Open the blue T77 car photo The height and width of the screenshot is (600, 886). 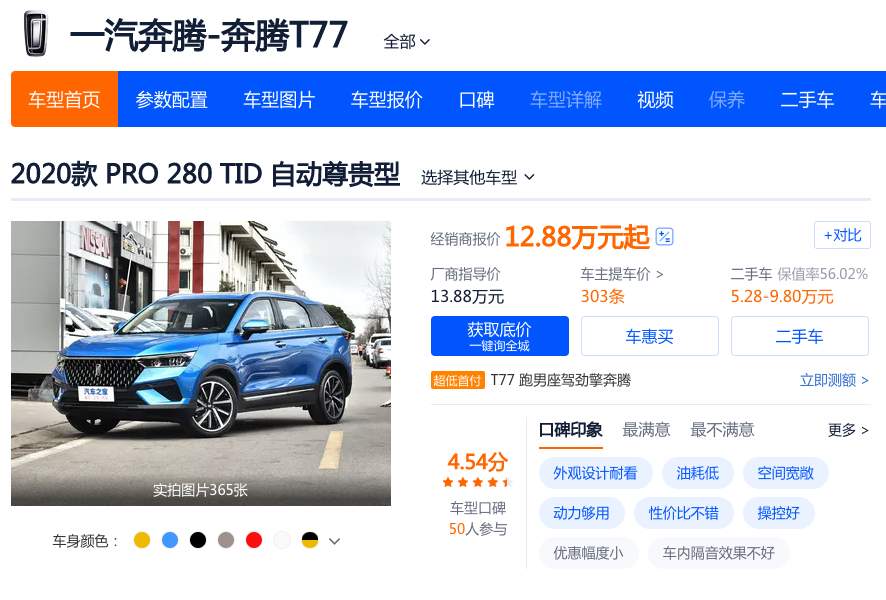(201, 362)
